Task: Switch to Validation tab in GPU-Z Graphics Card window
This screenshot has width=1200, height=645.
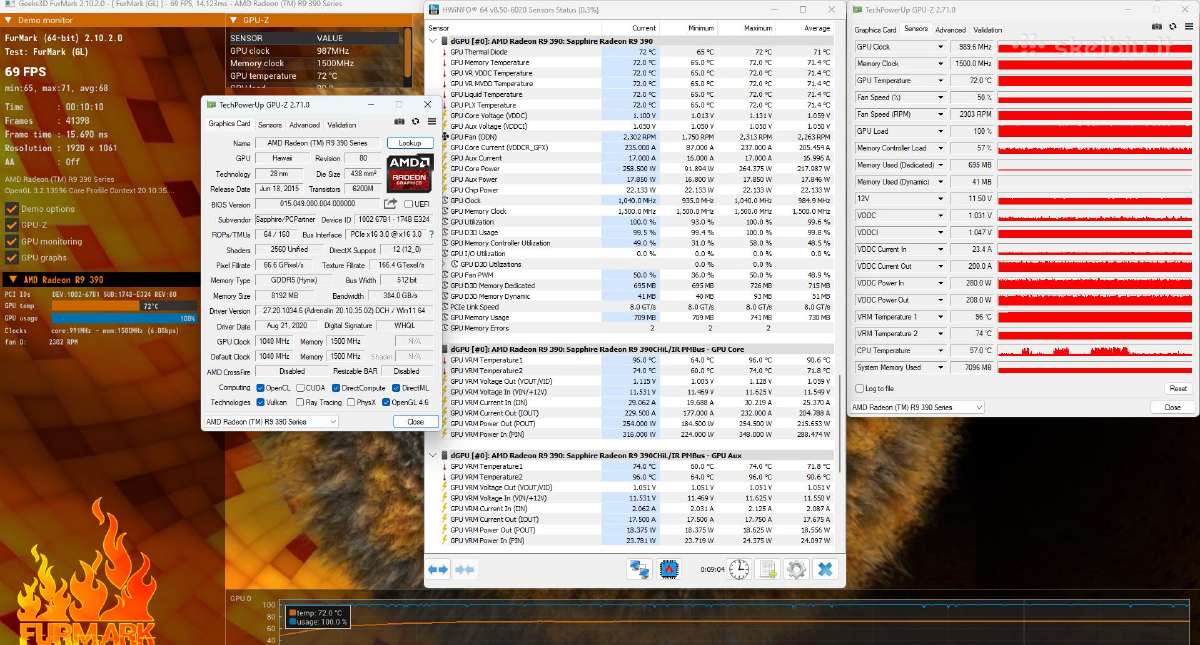Action: click(341, 125)
